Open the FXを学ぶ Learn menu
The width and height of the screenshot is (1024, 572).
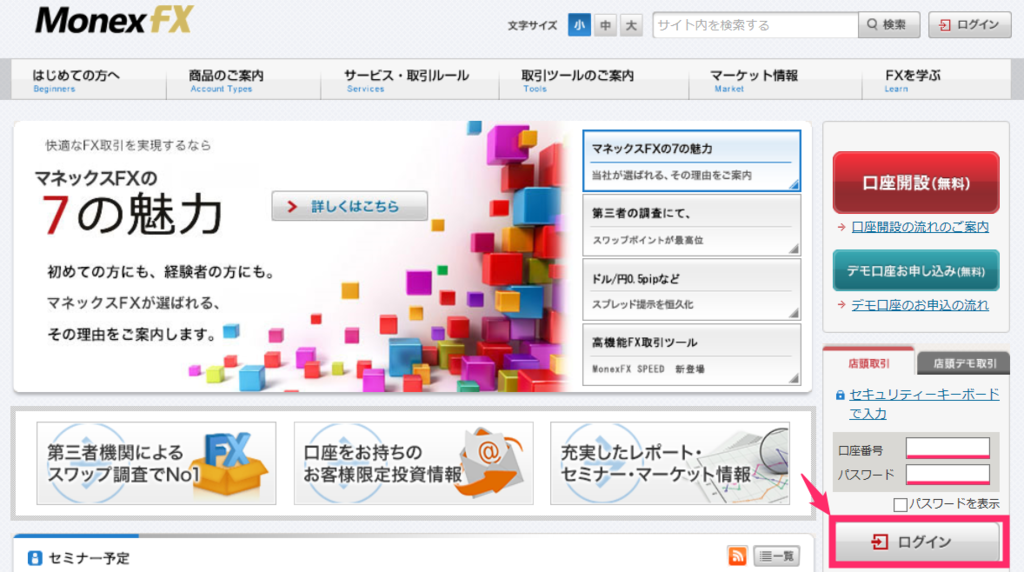point(936,80)
